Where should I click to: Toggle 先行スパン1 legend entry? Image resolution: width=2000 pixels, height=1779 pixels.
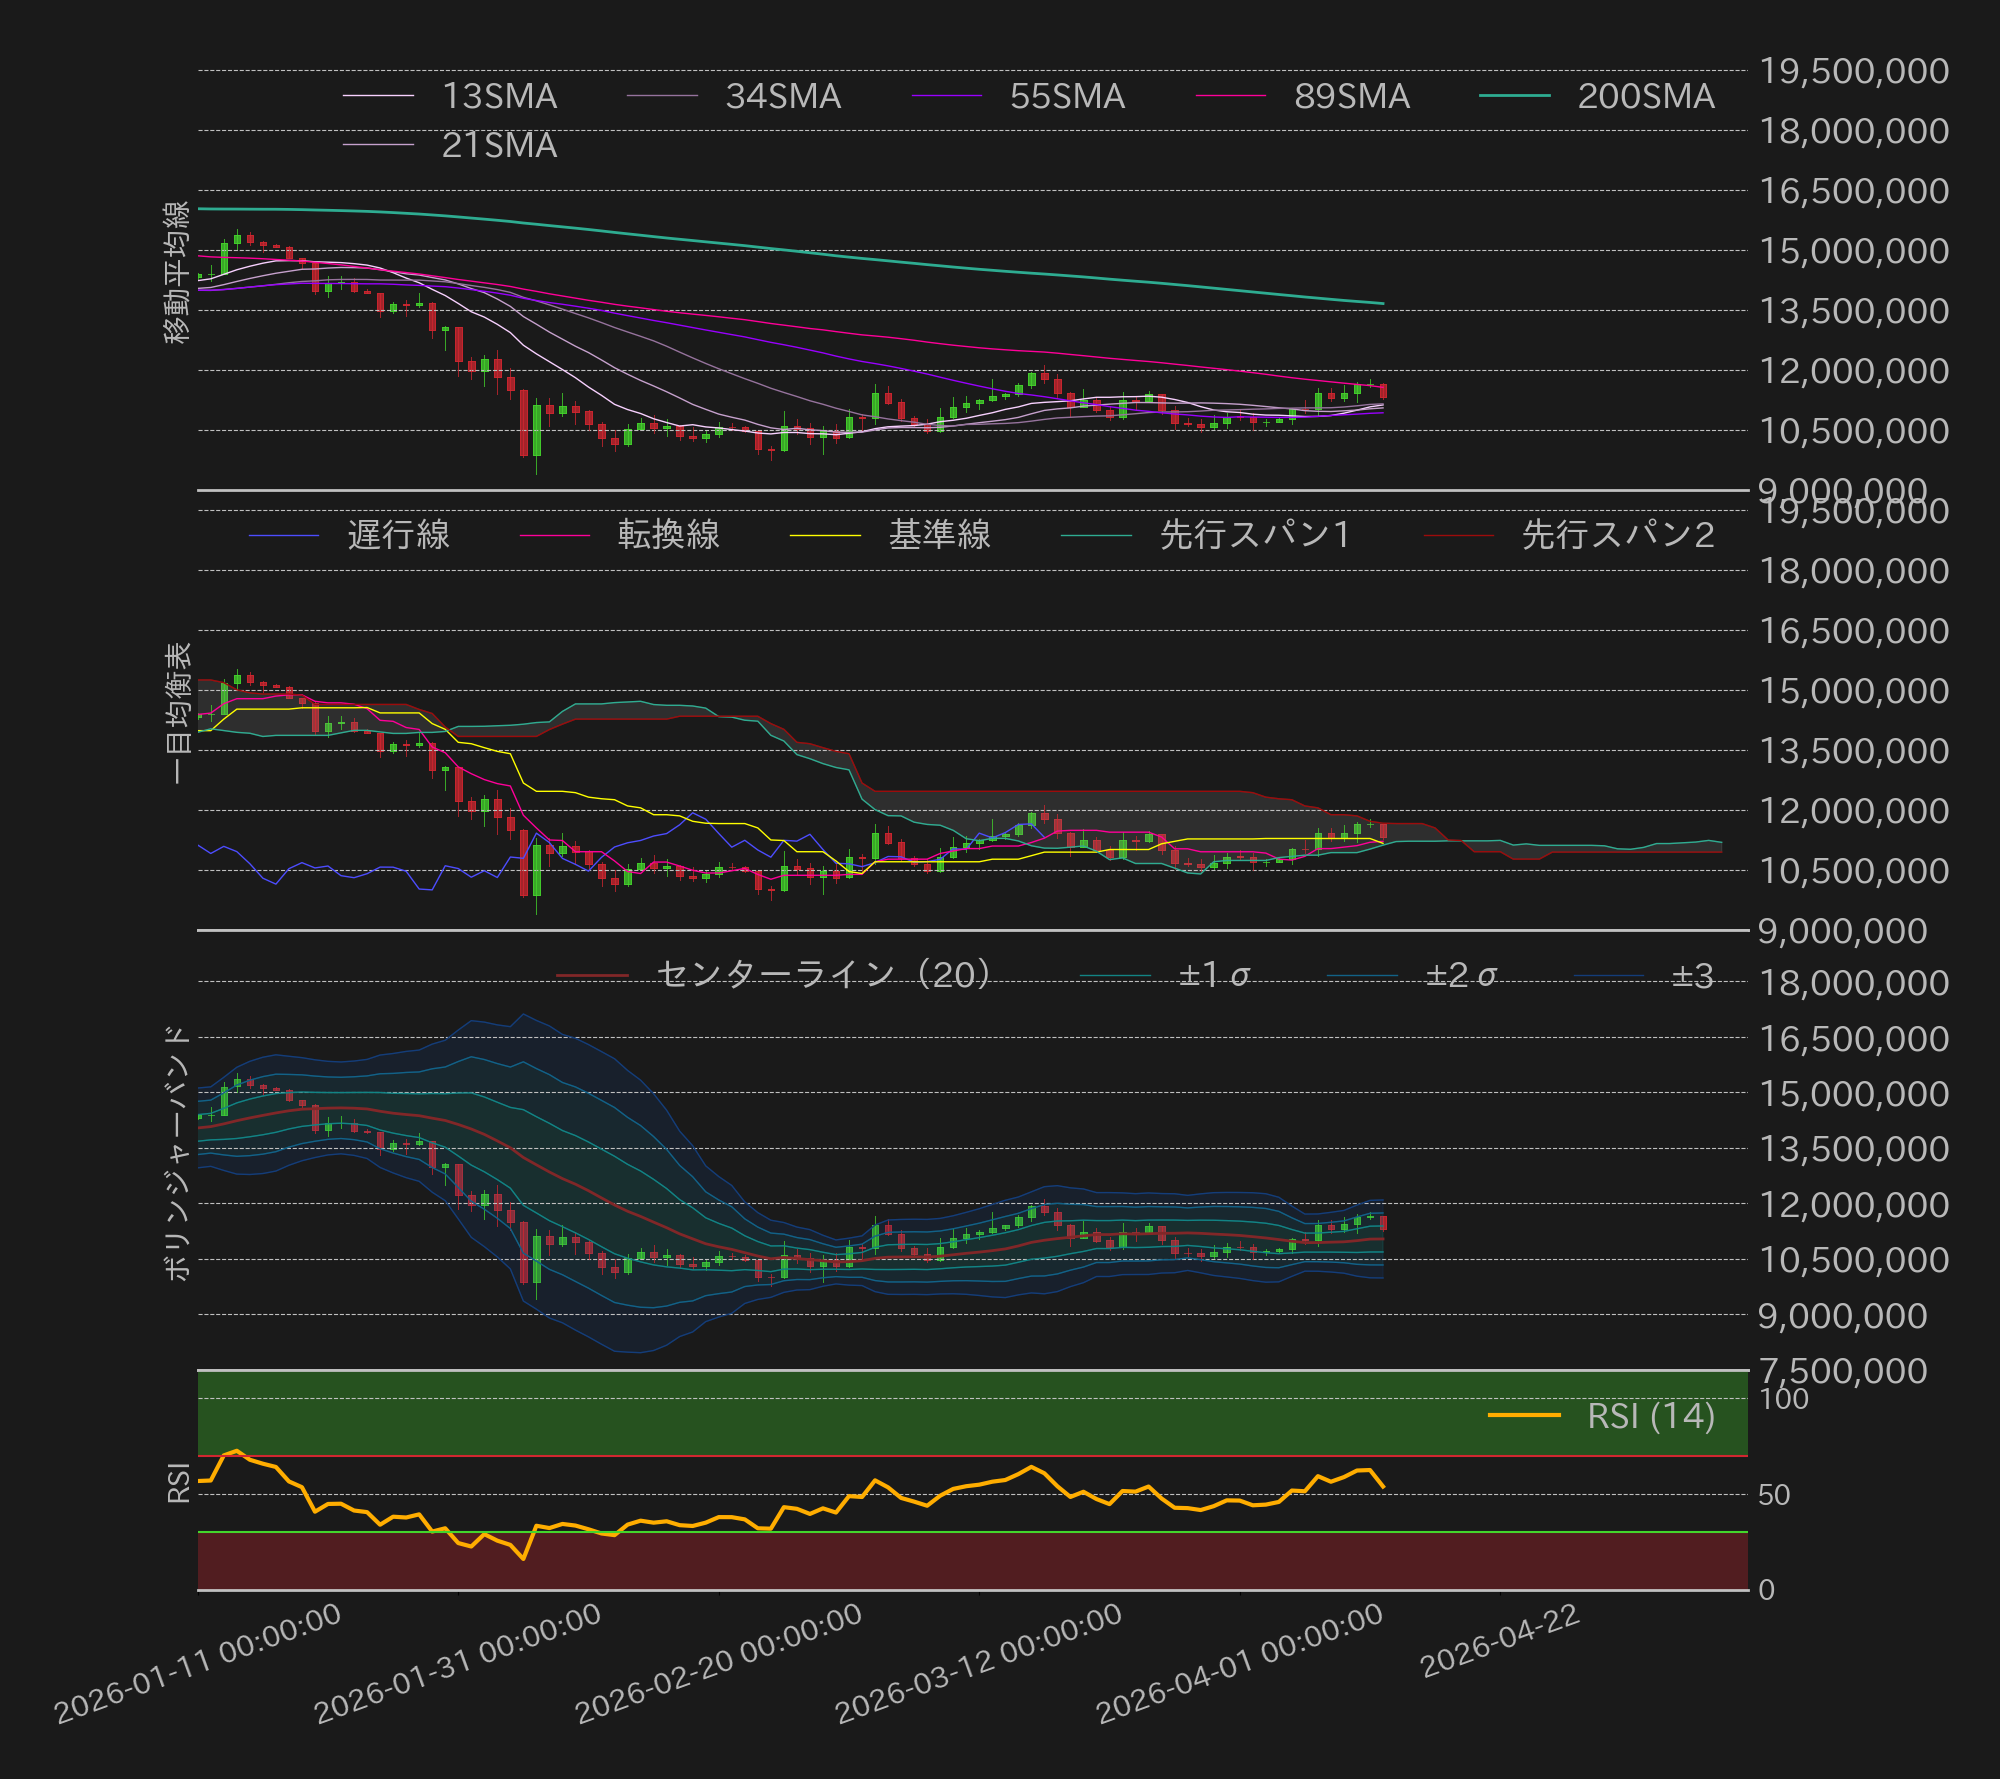click(1255, 535)
